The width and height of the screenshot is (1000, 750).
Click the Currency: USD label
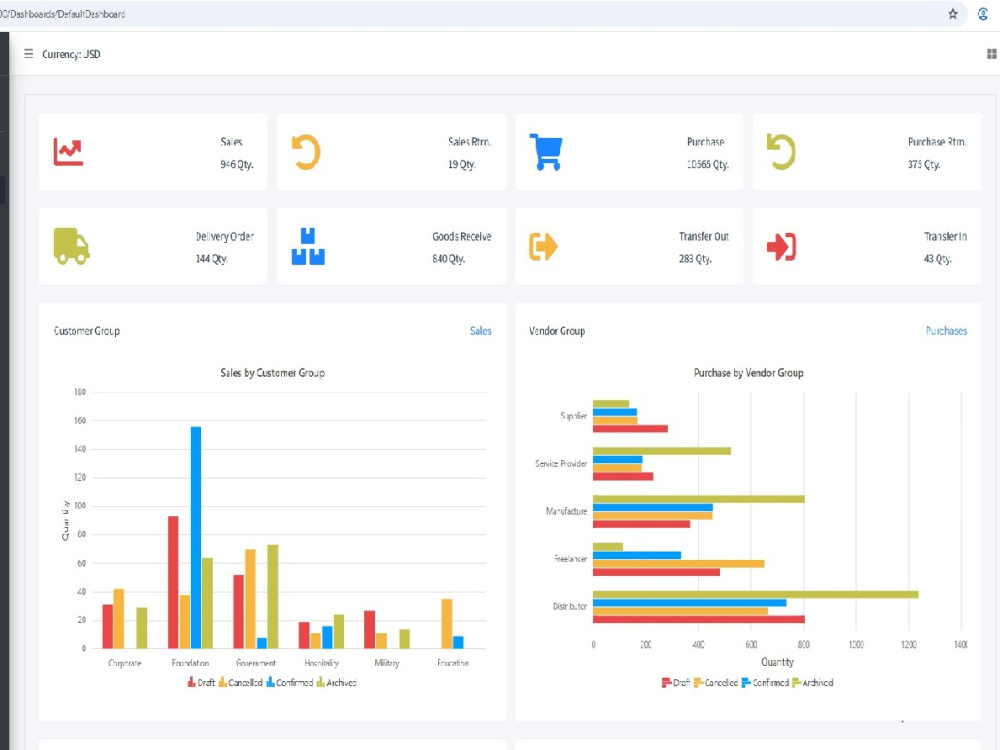[x=71, y=54]
